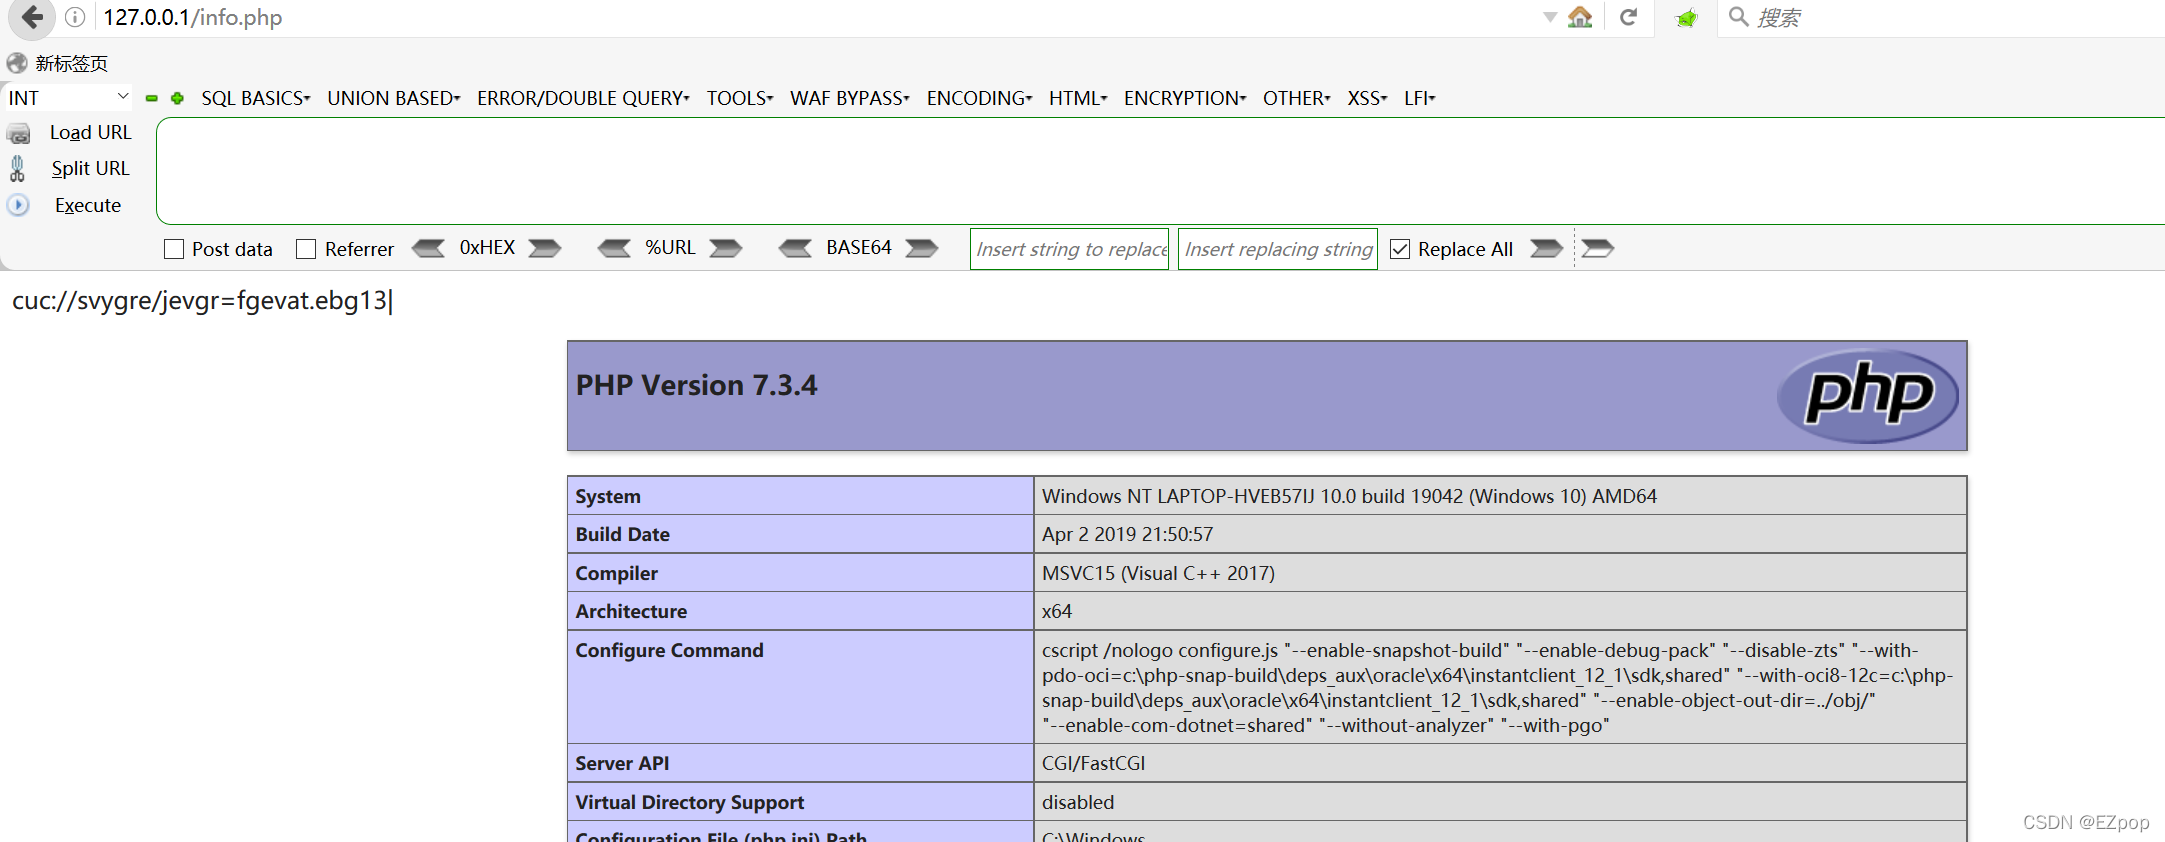Click right arrow after 0xHEX

[545, 248]
